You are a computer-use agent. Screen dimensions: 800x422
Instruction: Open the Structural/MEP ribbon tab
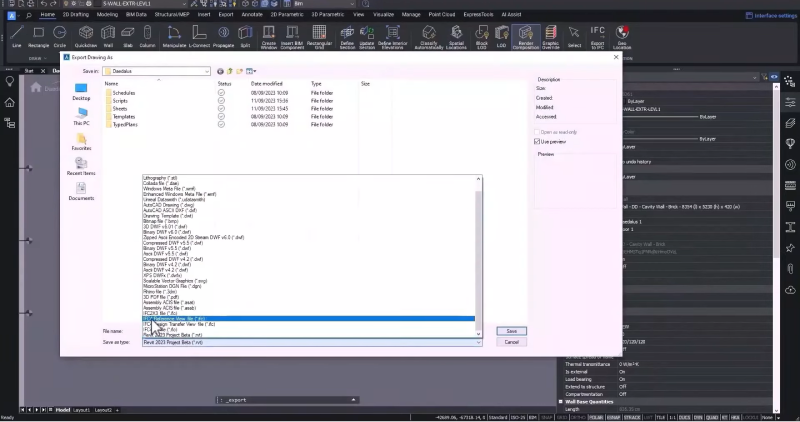point(172,15)
